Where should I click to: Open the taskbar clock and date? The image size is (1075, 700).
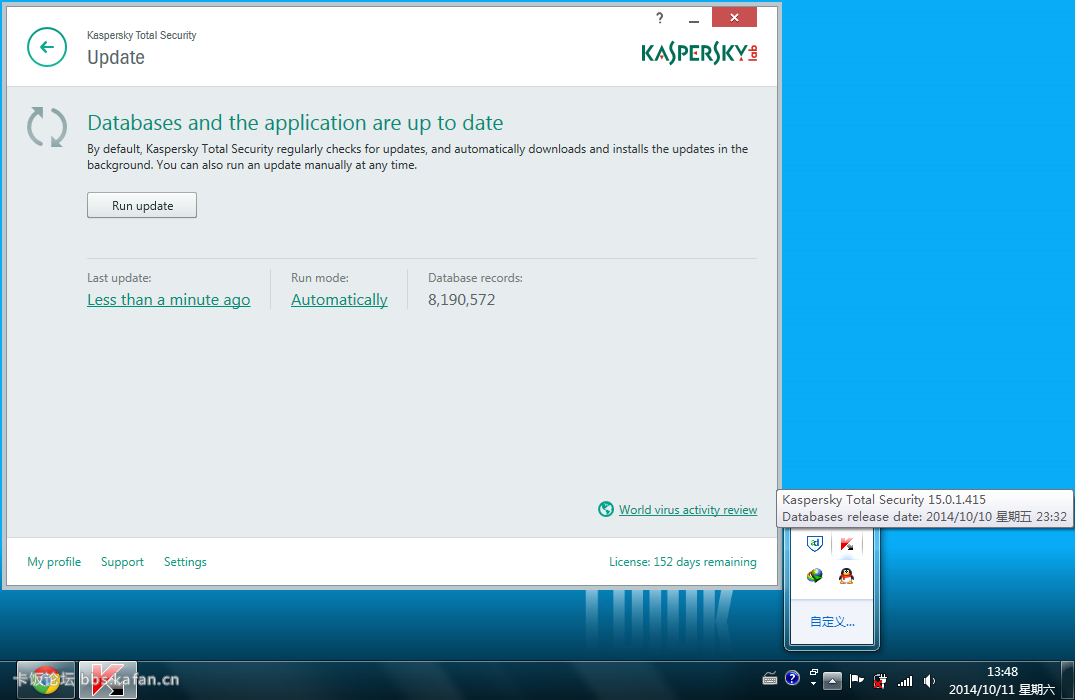pos(1002,681)
